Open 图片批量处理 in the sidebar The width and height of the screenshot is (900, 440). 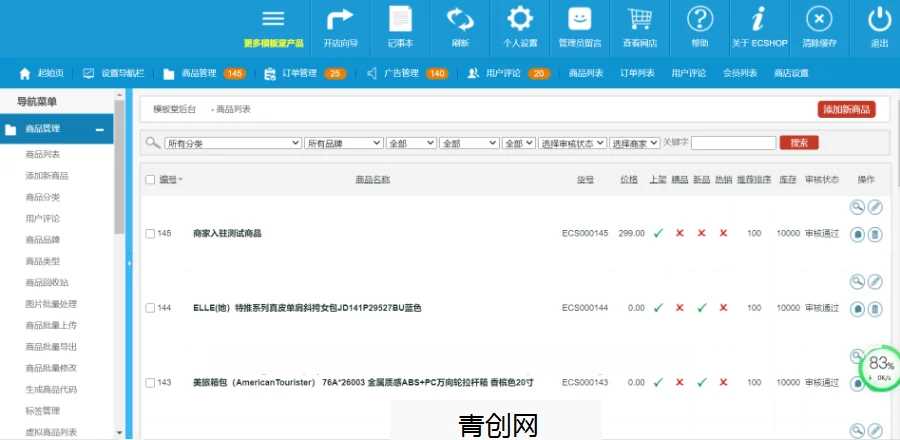coord(51,304)
